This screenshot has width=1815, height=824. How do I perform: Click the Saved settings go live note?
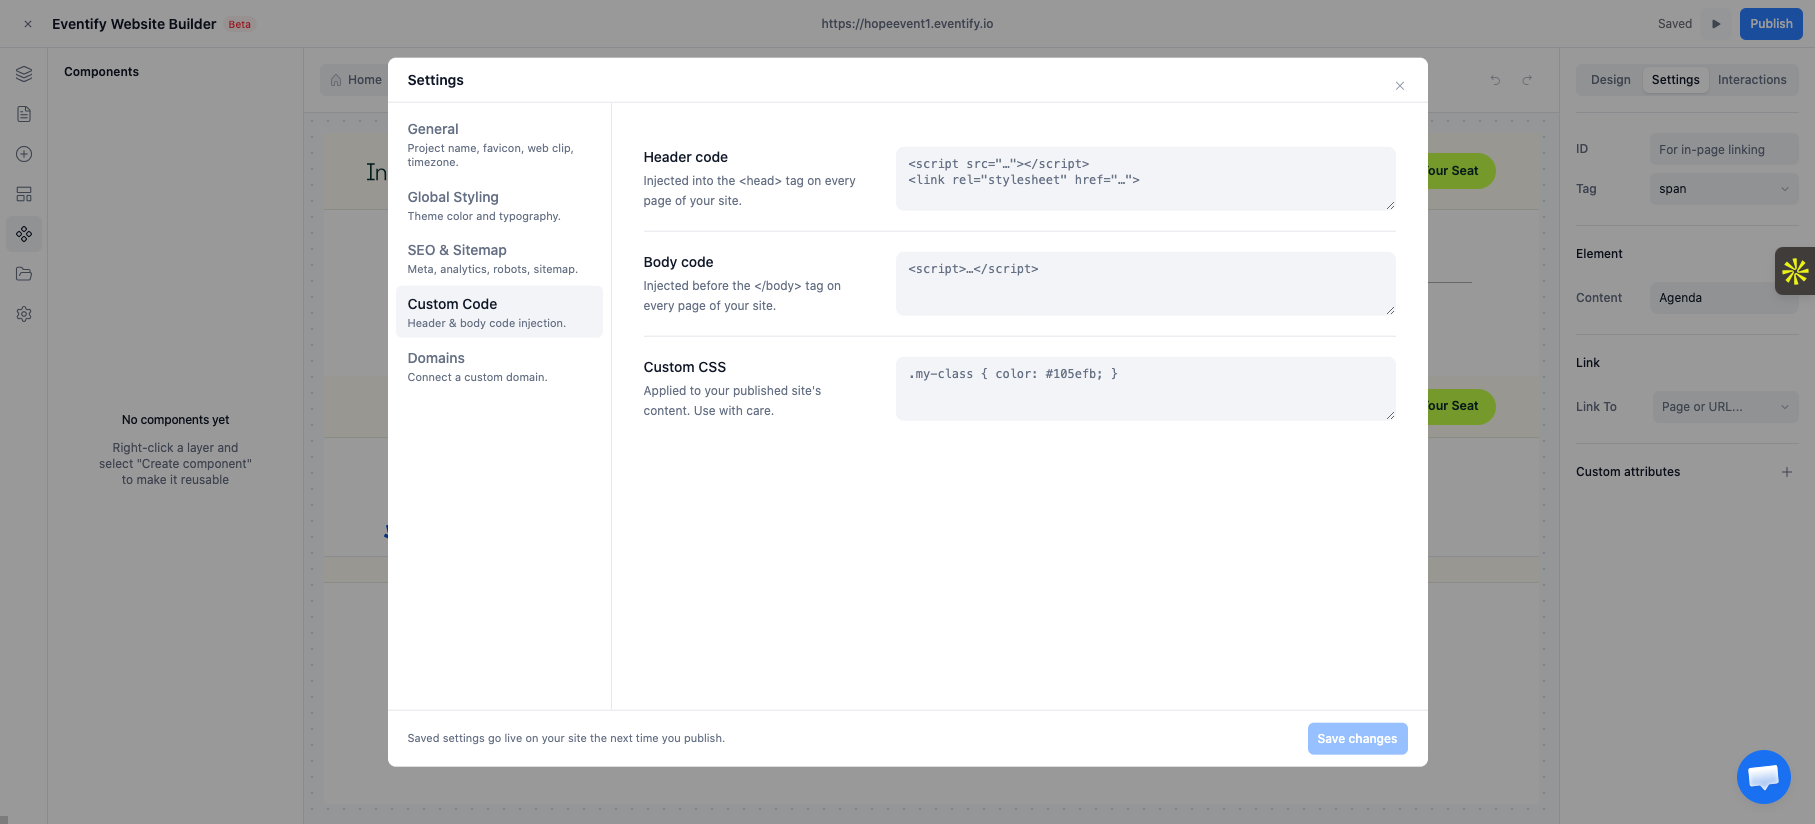coord(566,739)
